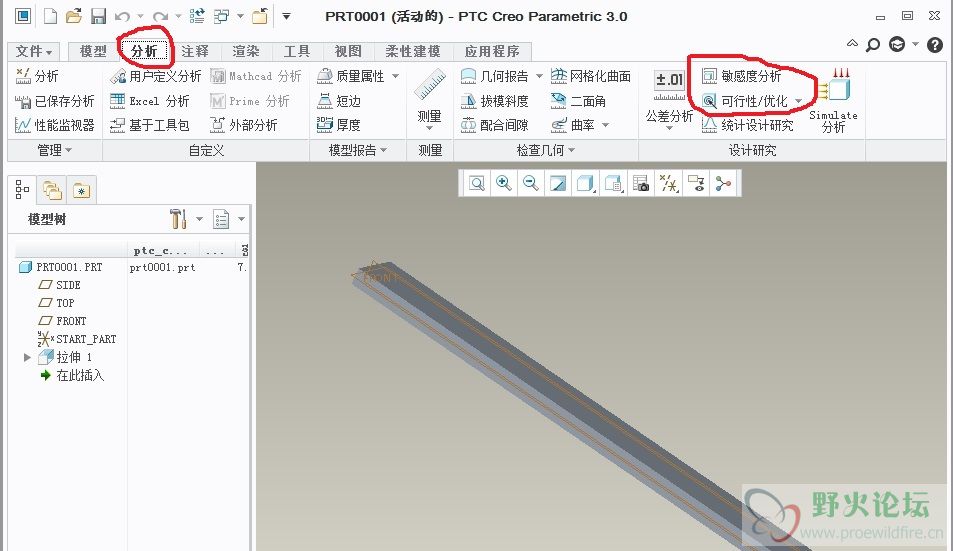
Task: Run 厚度 analysis
Action: point(339,125)
